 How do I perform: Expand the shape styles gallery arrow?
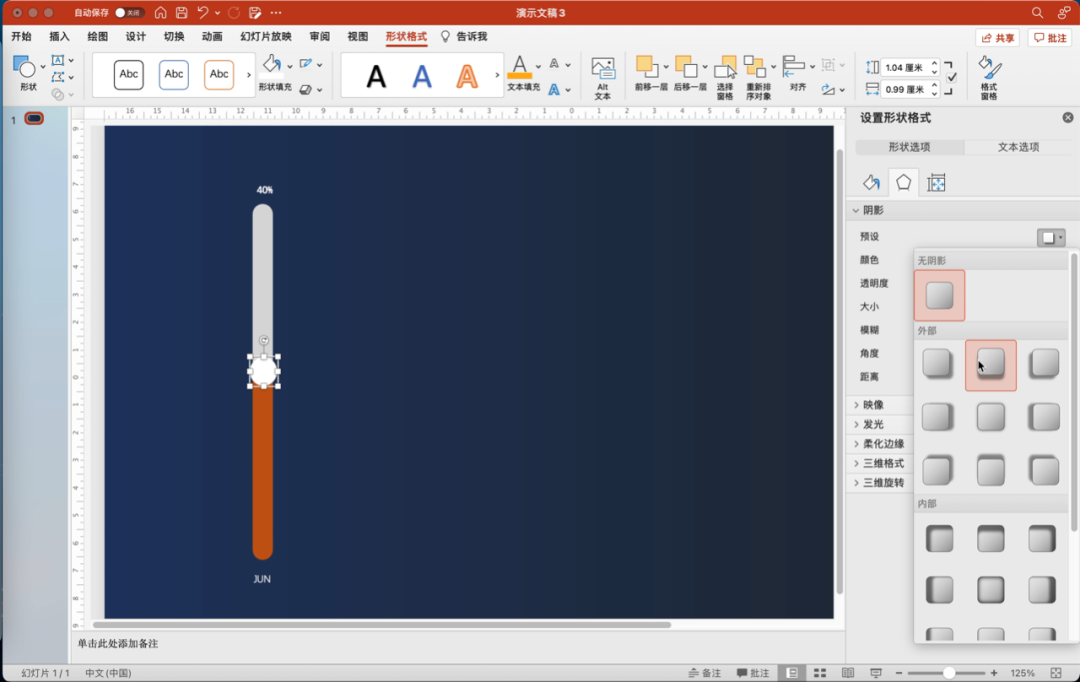(249, 74)
